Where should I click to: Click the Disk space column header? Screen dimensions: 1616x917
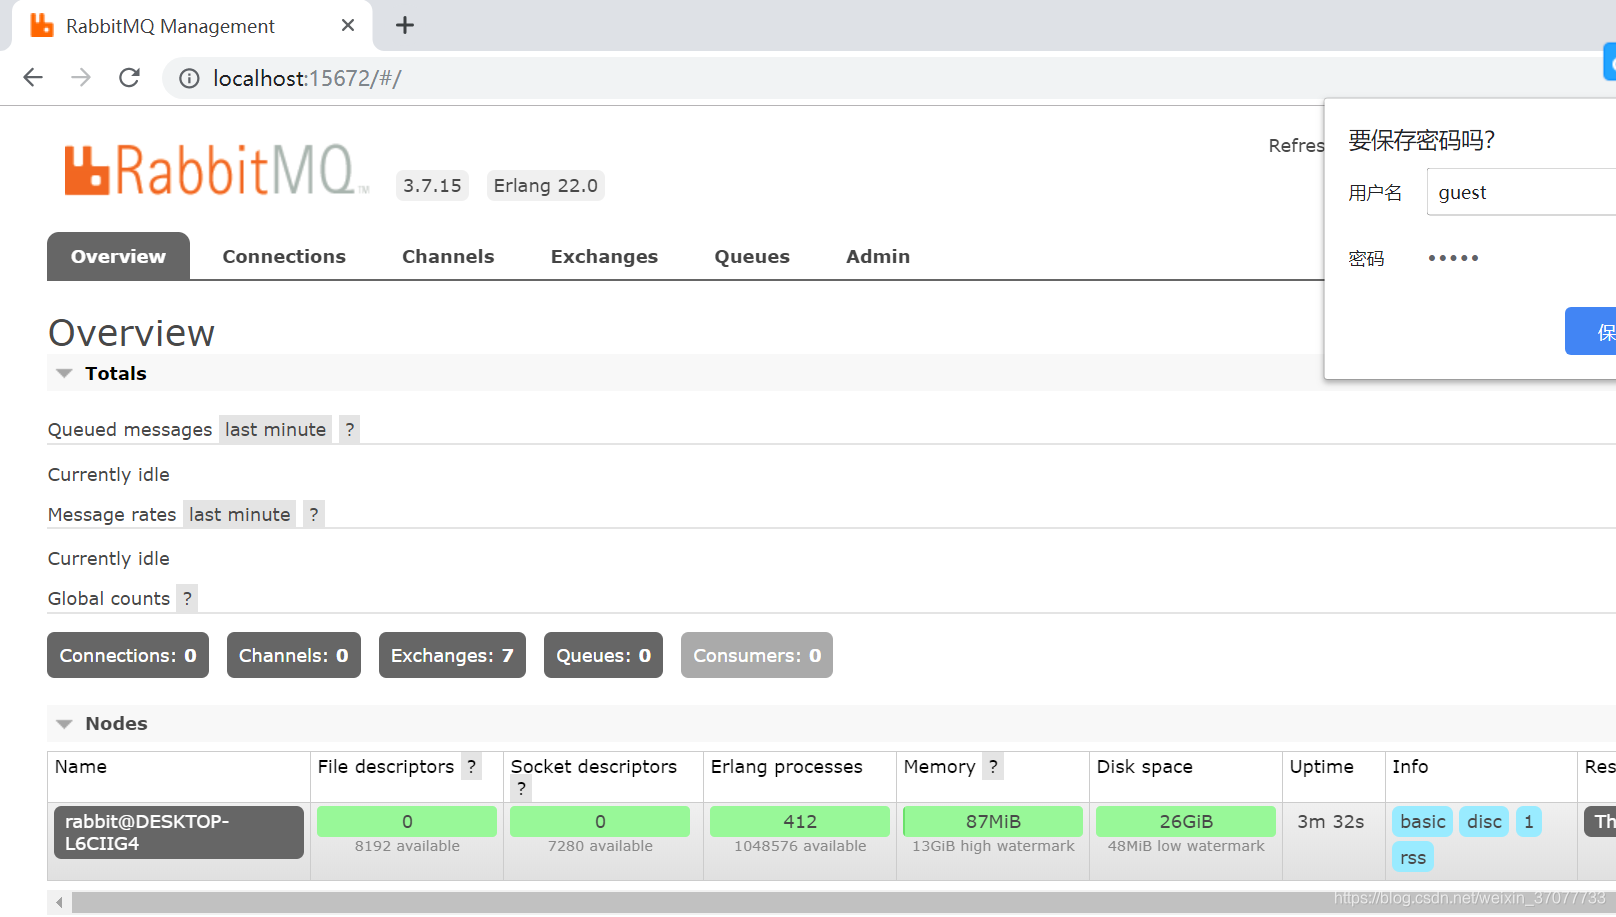1144,767
